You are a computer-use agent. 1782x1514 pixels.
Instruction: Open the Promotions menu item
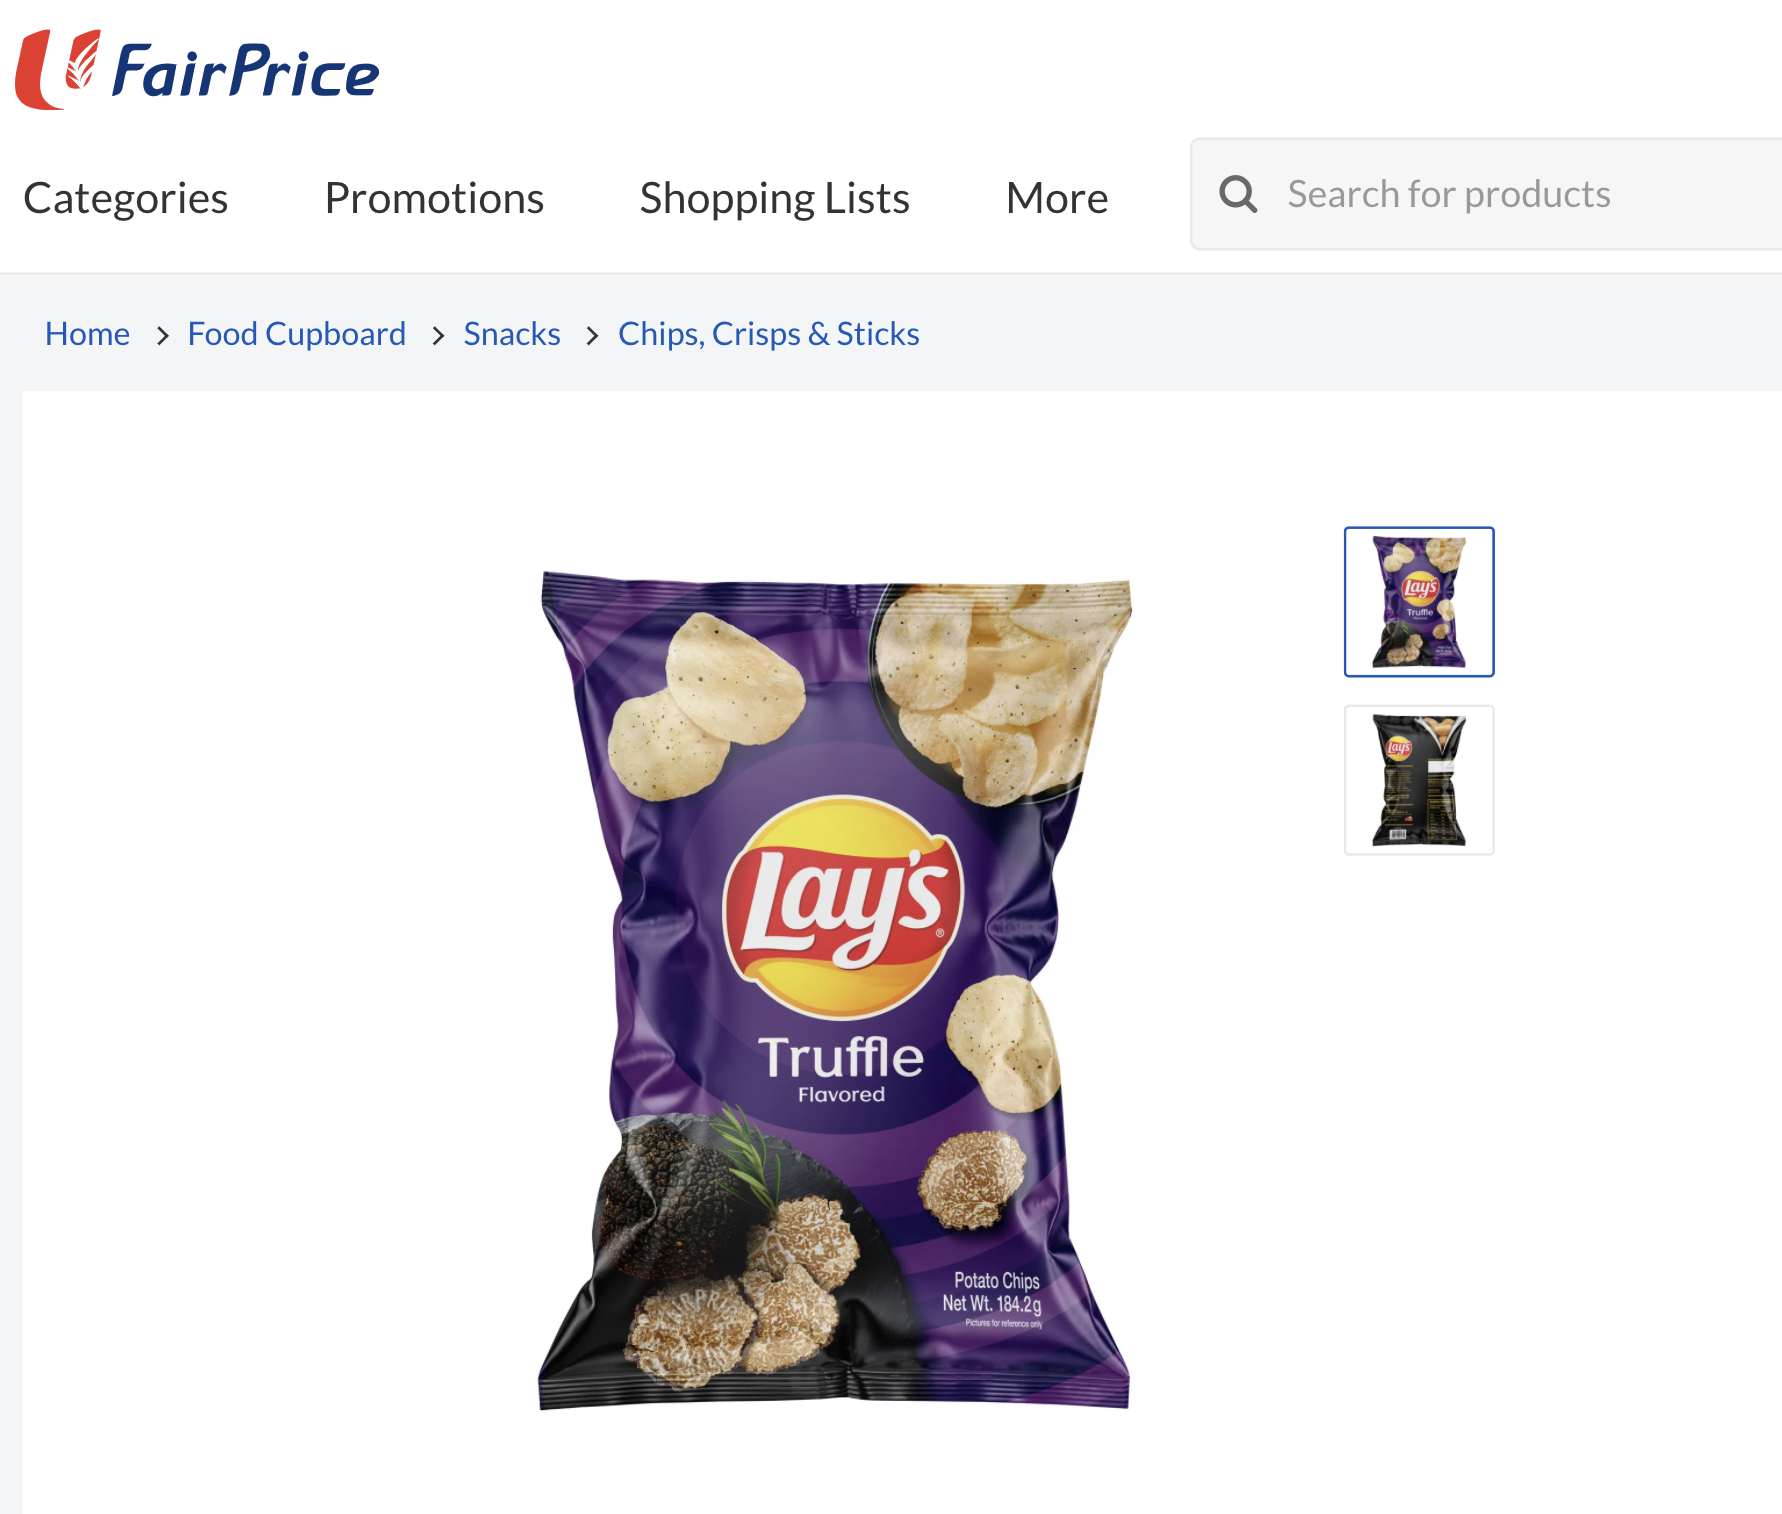click(434, 198)
